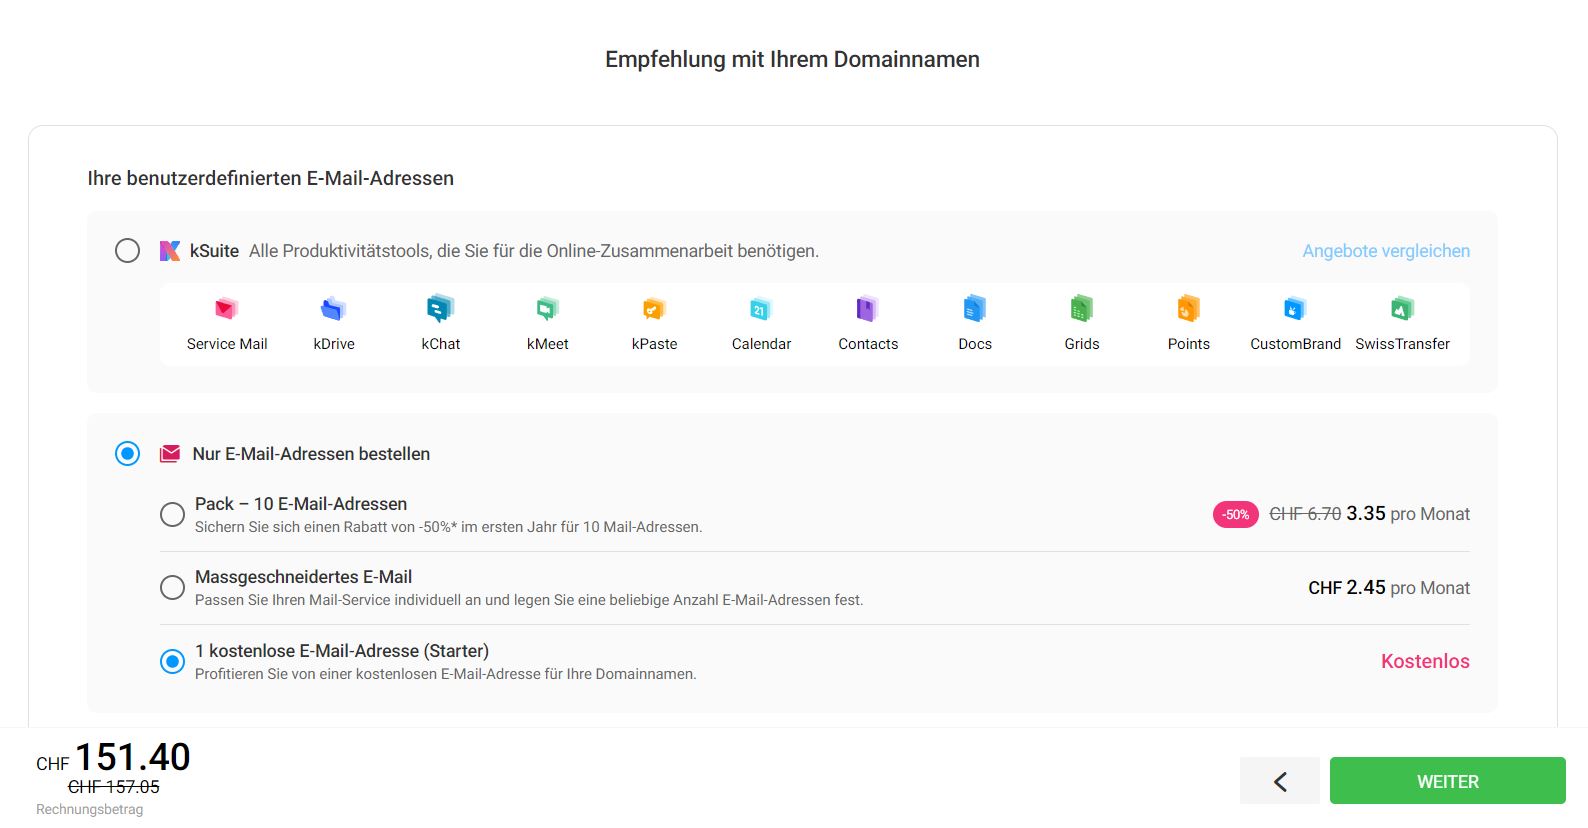Viewport: 1588px width, 828px height.
Task: Choose Massgeschneidertes E-Mail radio
Action: click(x=172, y=587)
